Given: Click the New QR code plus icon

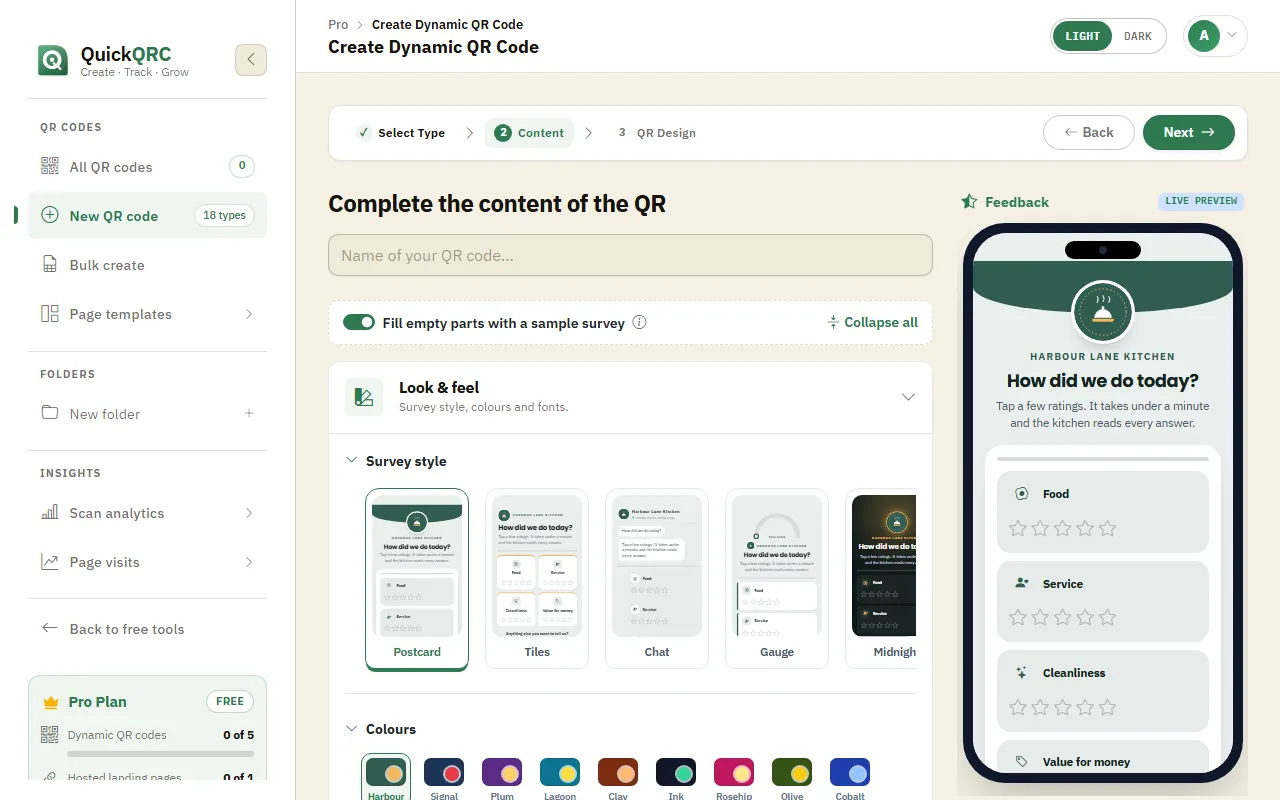Looking at the screenshot, I should pos(50,215).
